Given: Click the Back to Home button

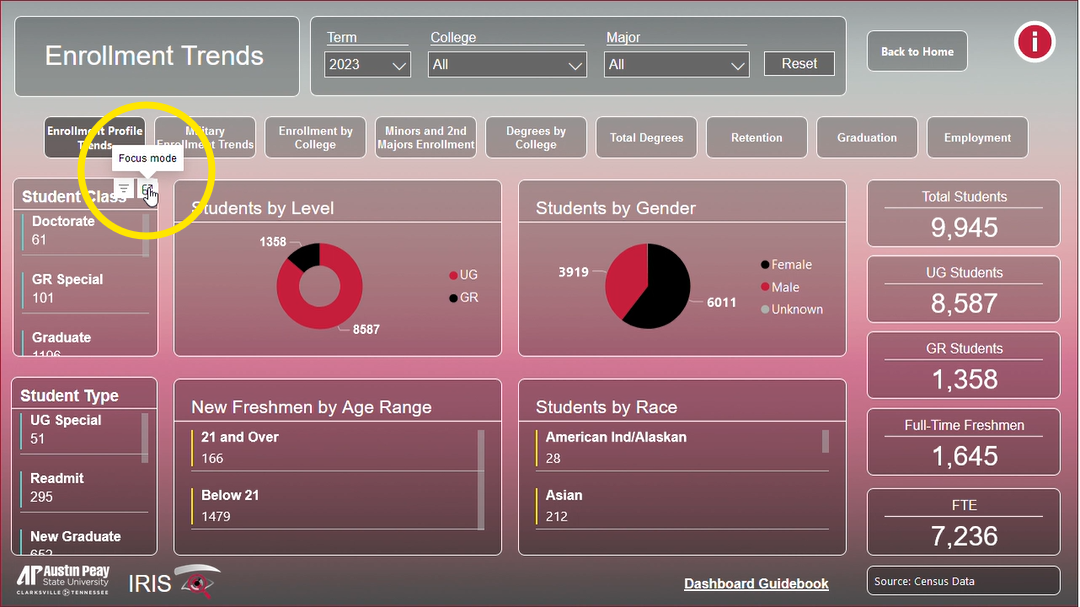Looking at the screenshot, I should 917,52.
